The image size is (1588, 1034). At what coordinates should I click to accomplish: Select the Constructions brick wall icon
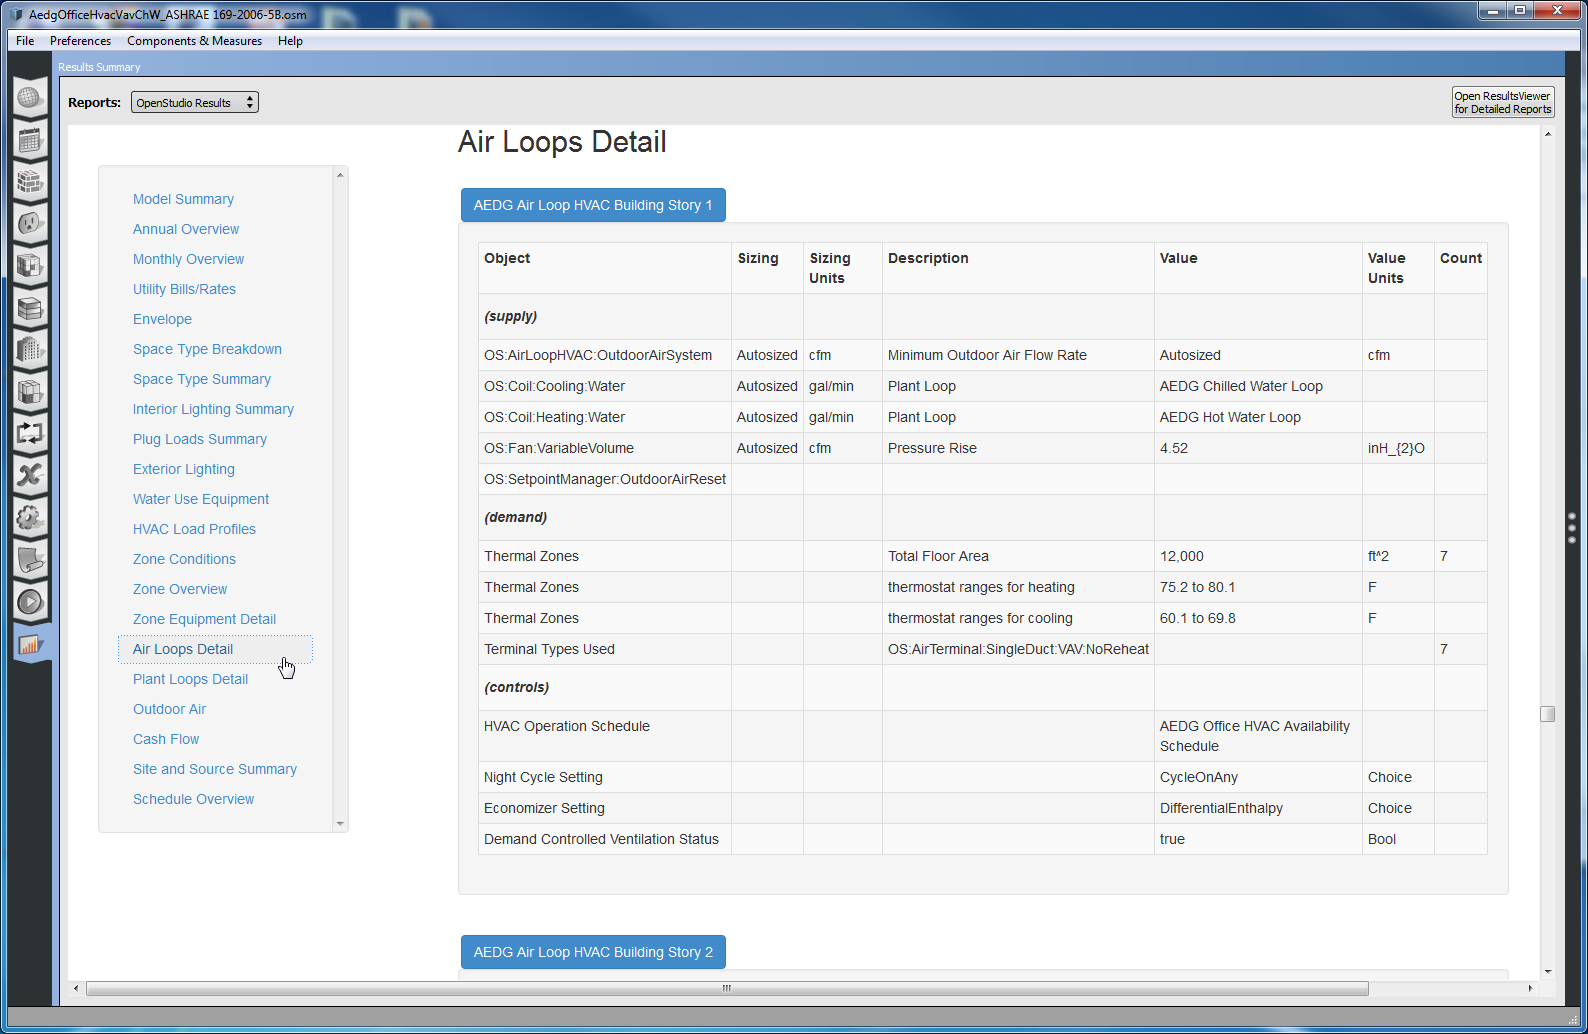click(30, 182)
